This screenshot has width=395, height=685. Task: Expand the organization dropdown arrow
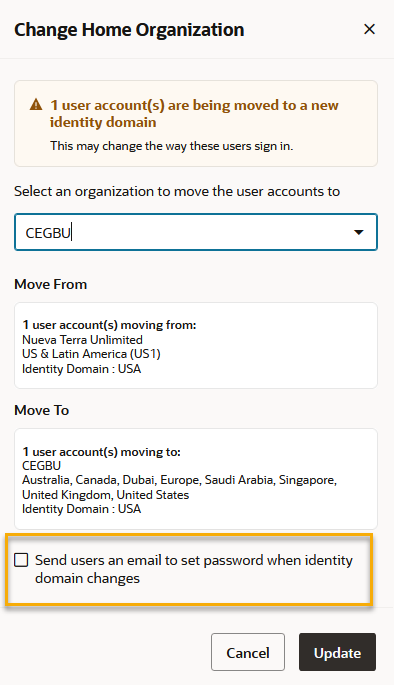point(359,232)
